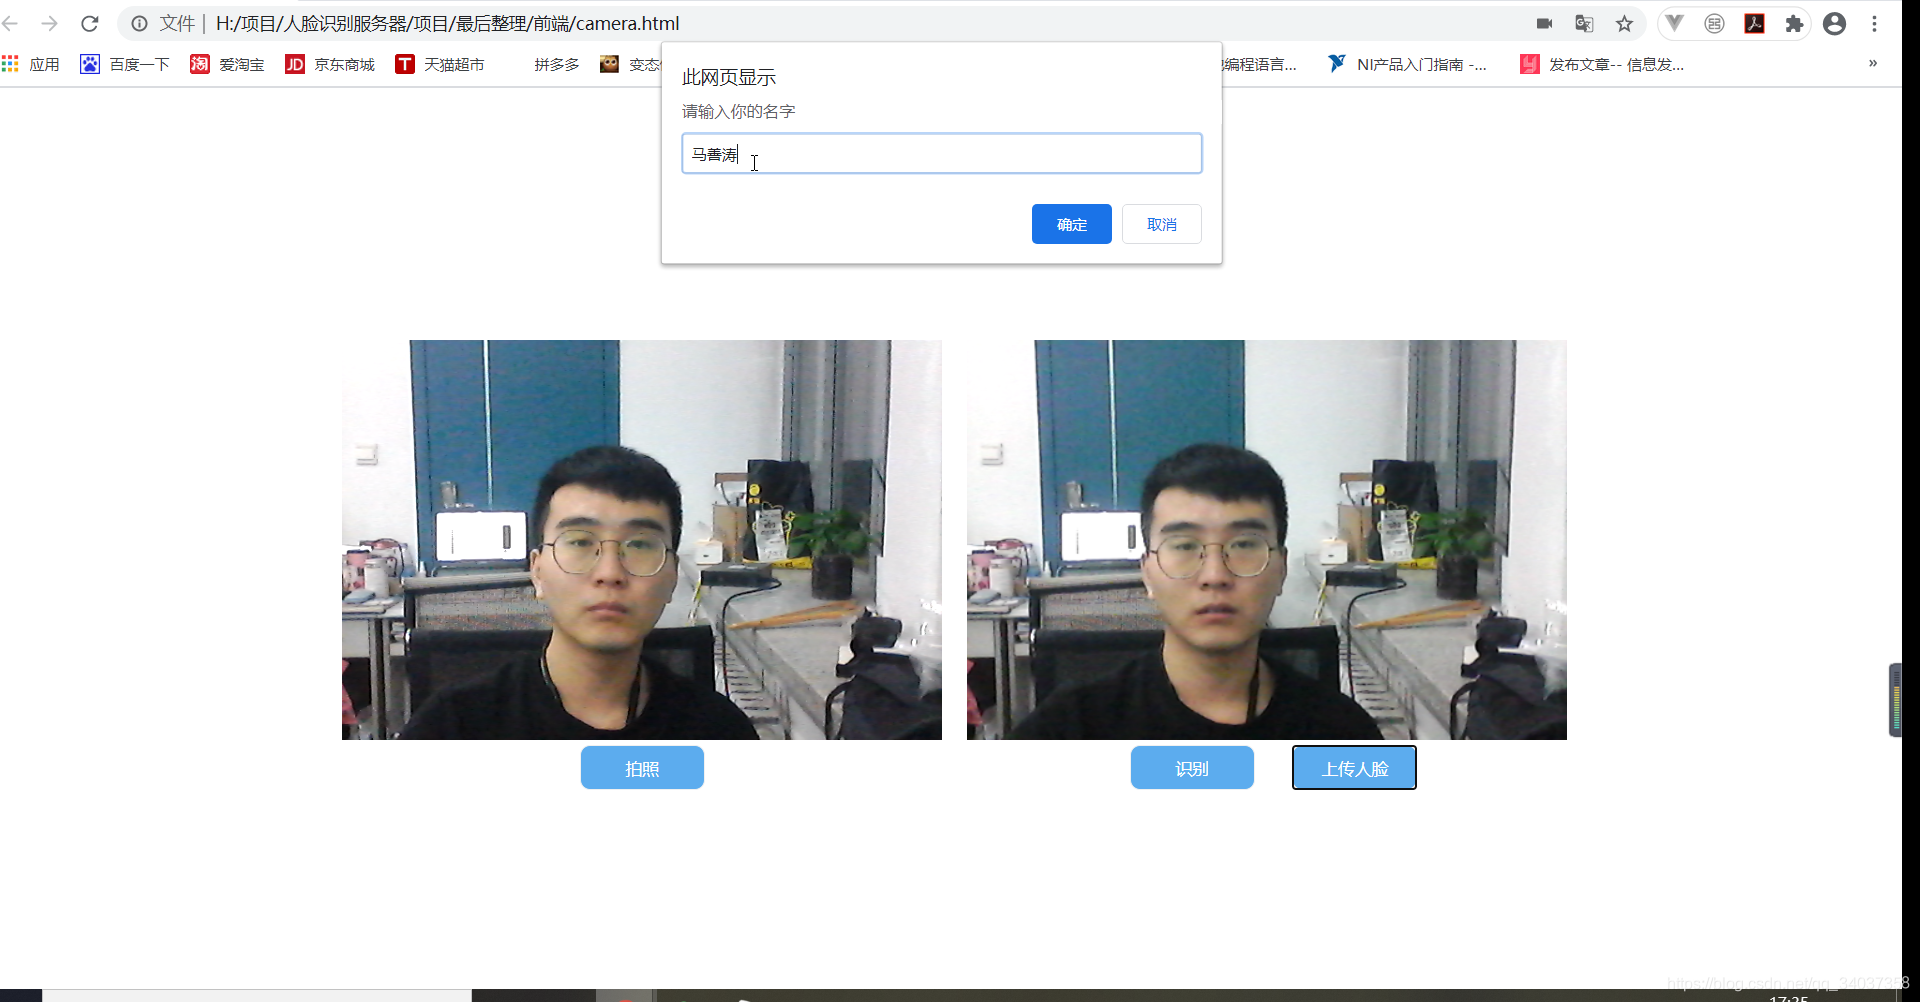Open the extensions puzzle piece menu
1920x1002 pixels.
click(x=1794, y=23)
